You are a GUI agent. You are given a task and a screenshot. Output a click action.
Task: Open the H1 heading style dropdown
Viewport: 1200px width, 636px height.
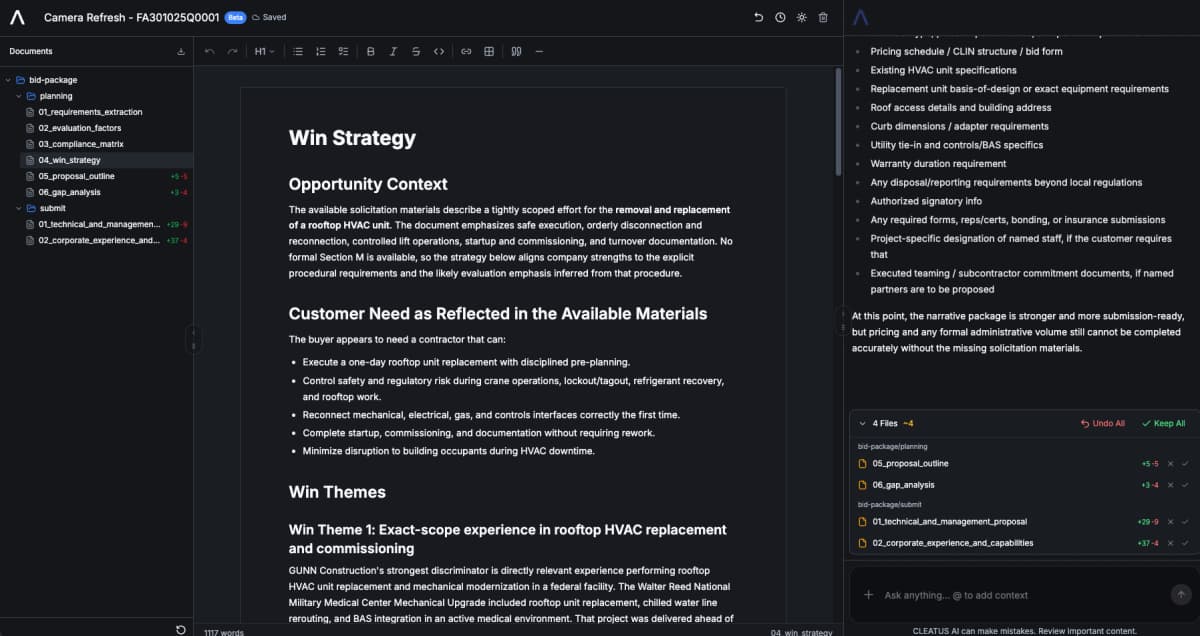262,52
